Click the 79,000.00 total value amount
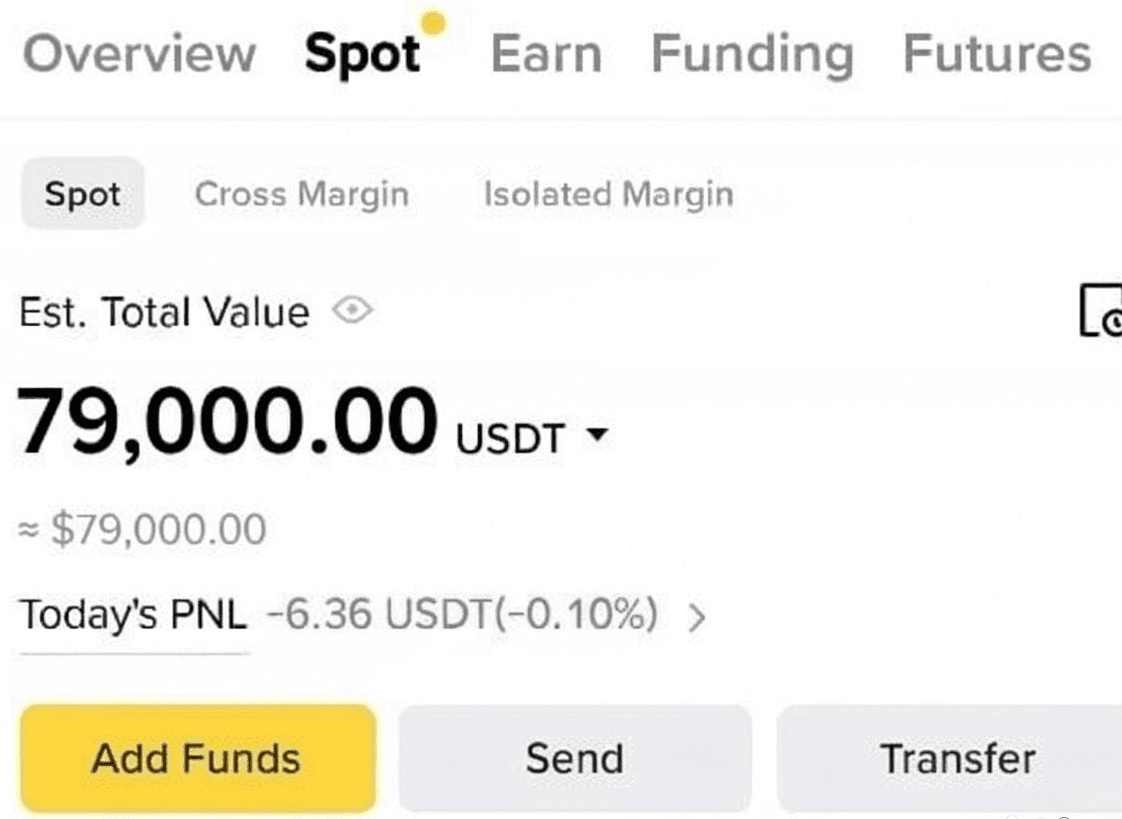The image size is (1122, 819). [226, 421]
